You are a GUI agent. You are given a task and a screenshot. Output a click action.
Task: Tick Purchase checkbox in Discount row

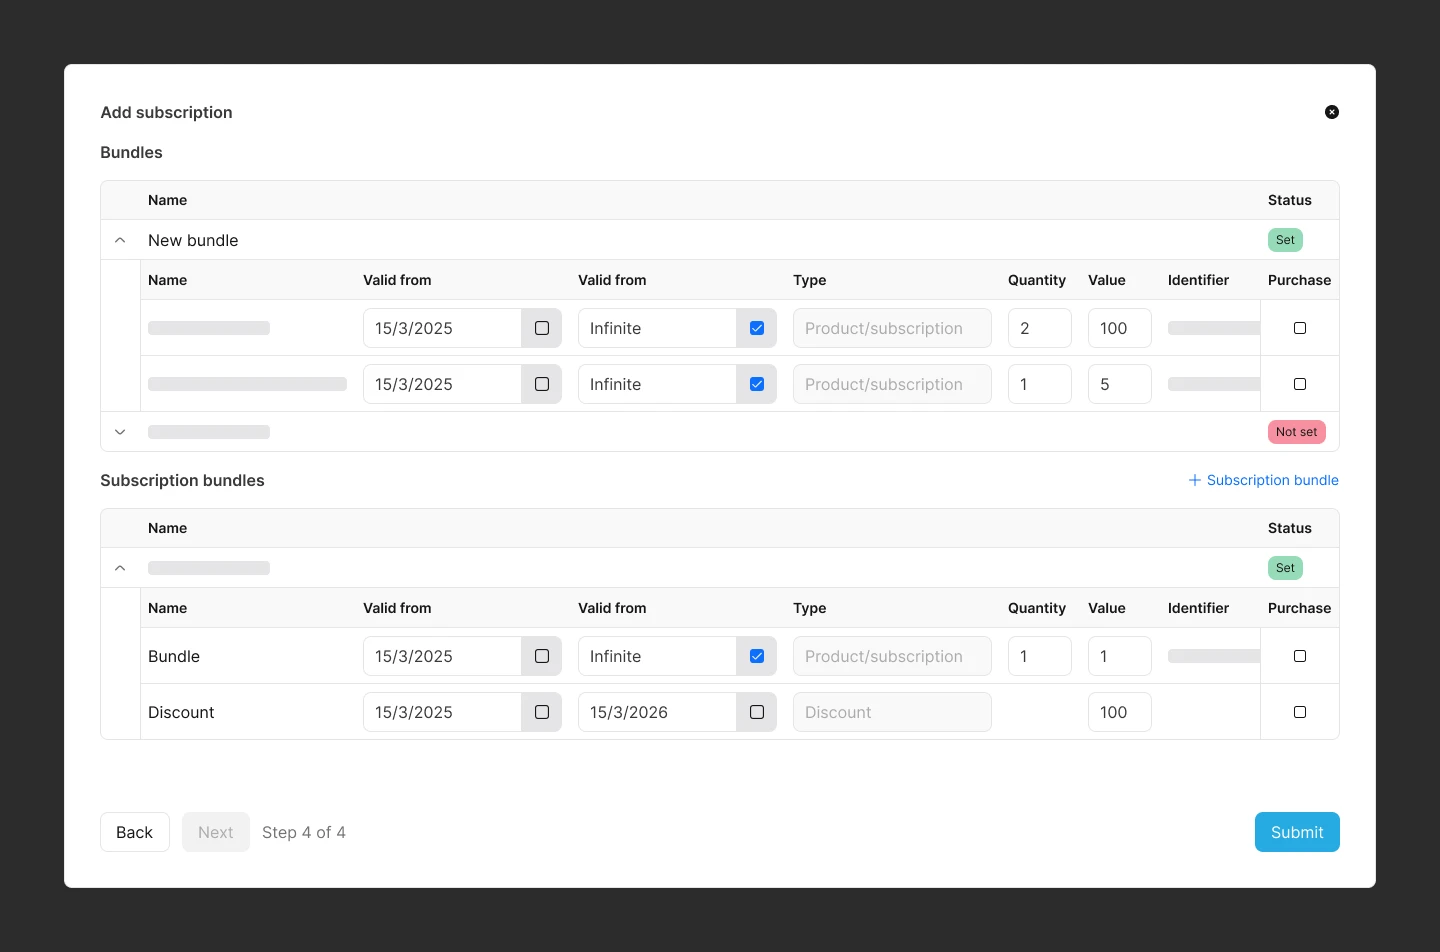coord(1299,712)
